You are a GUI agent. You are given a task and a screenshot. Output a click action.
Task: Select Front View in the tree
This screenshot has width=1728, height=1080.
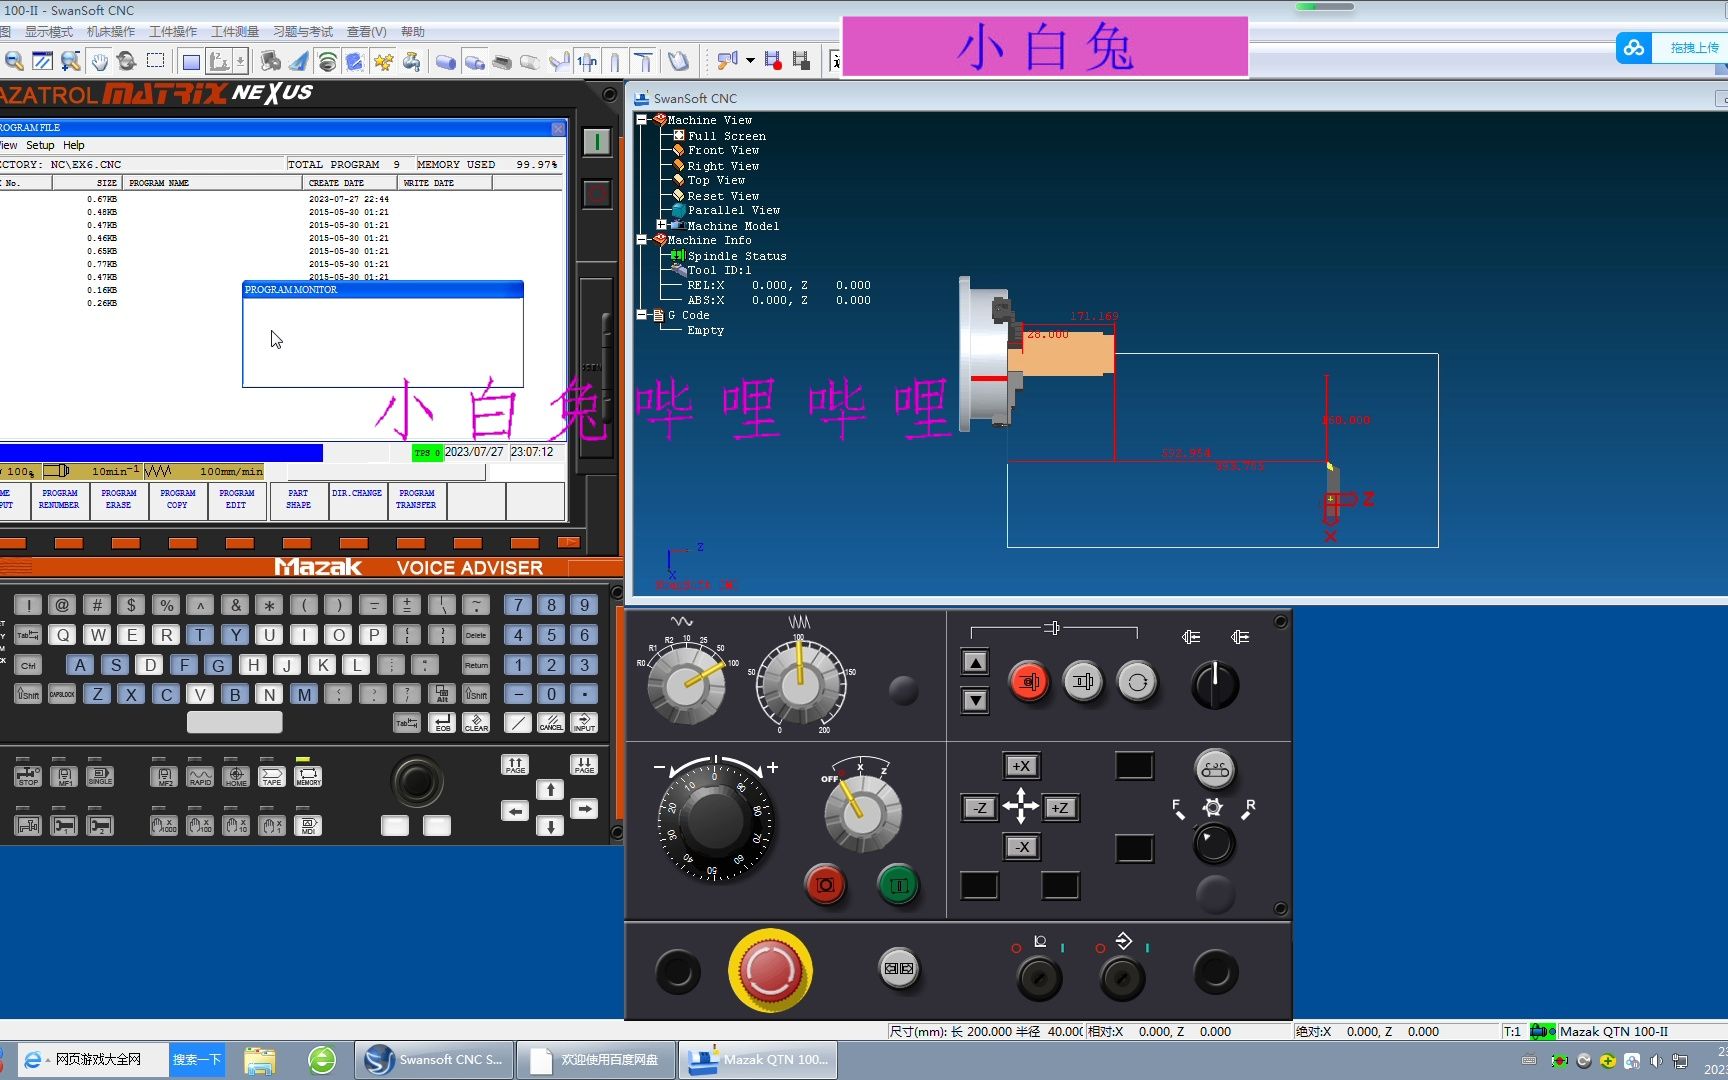(x=723, y=150)
